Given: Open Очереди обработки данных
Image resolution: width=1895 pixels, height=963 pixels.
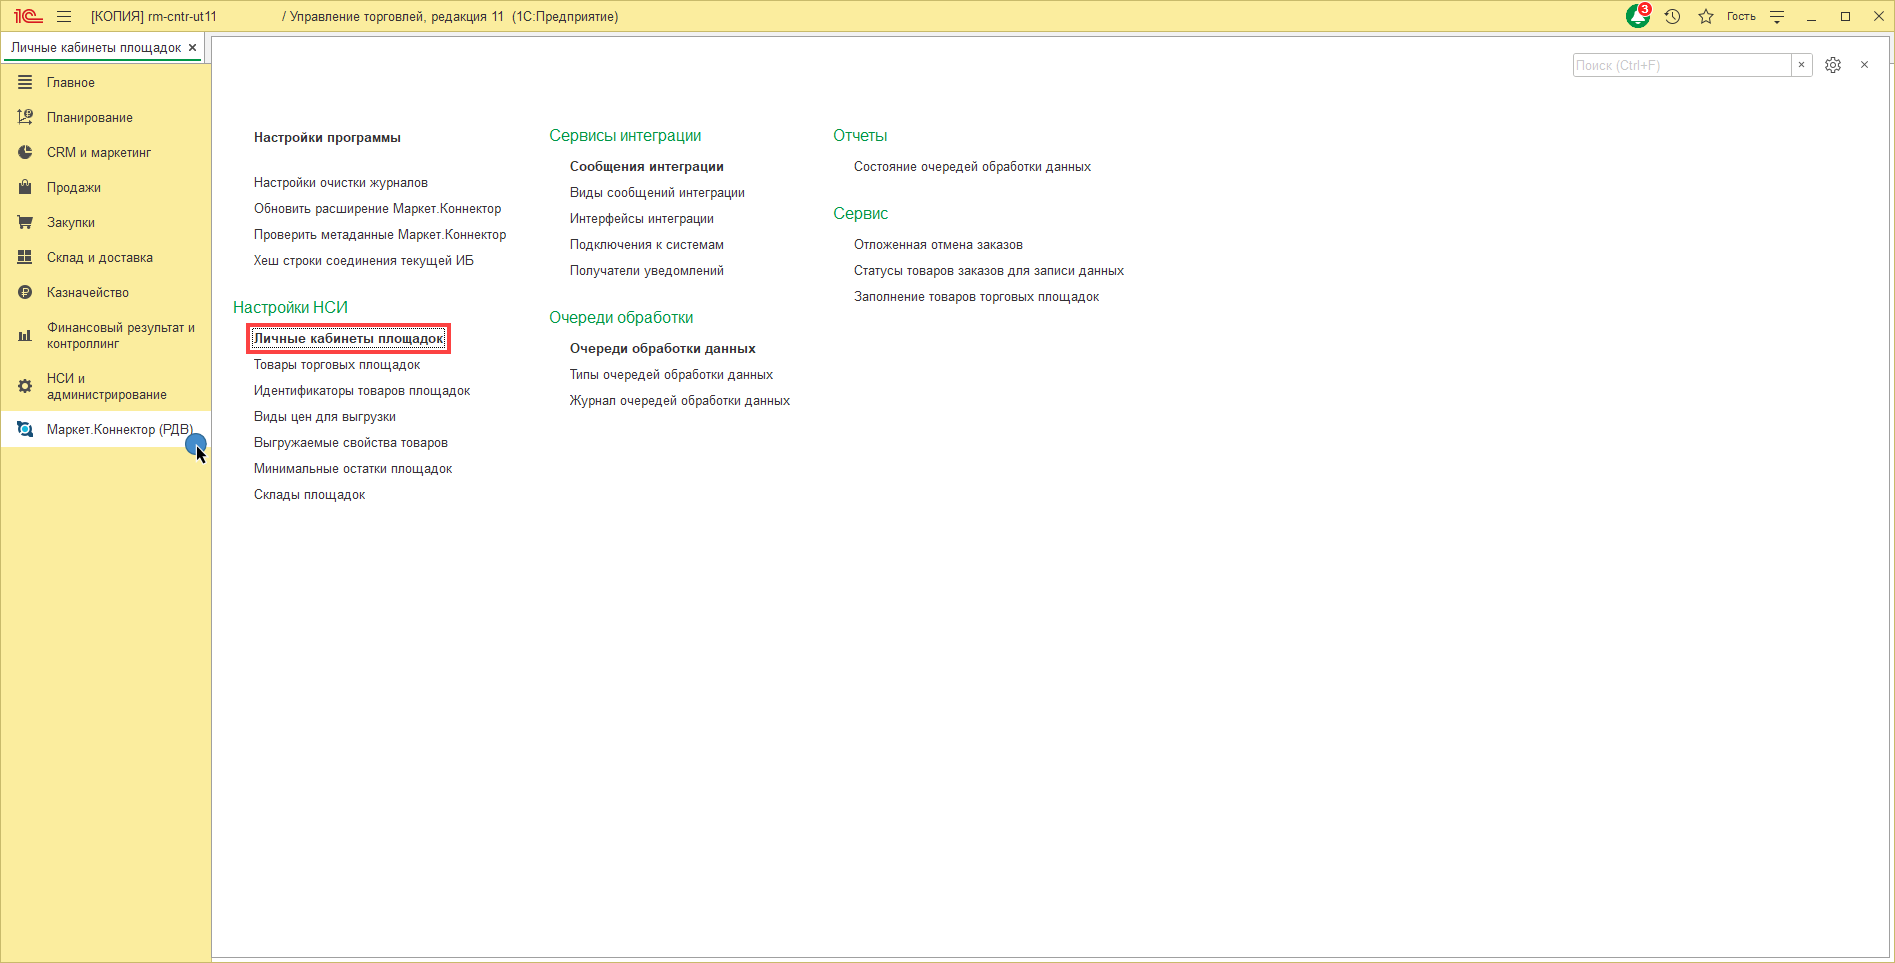Looking at the screenshot, I should click(663, 348).
